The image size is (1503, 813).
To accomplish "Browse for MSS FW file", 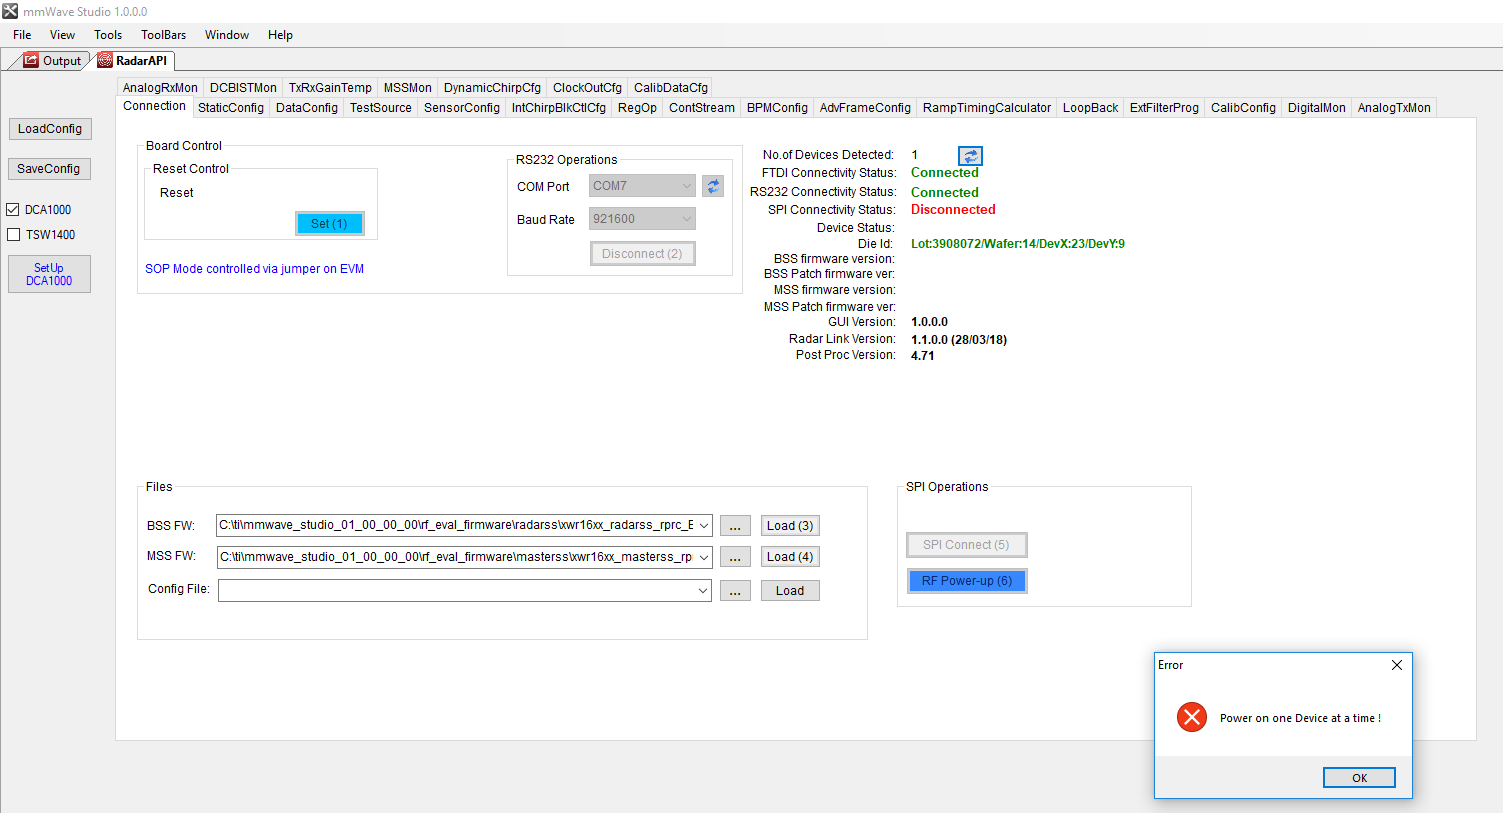I will click(735, 557).
